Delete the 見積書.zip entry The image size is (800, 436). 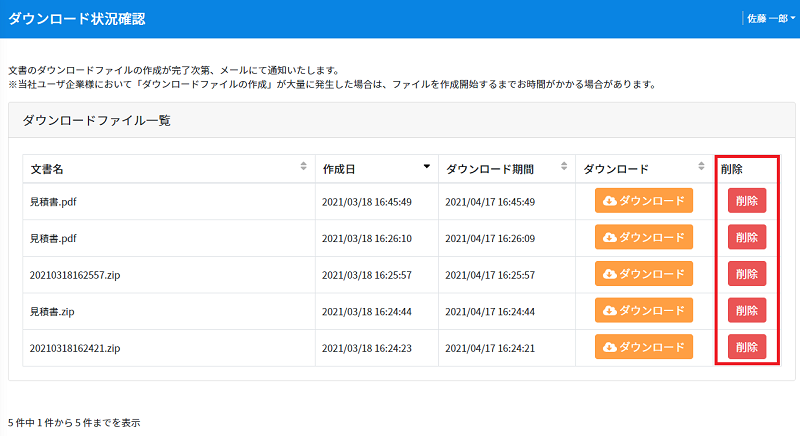coord(747,311)
